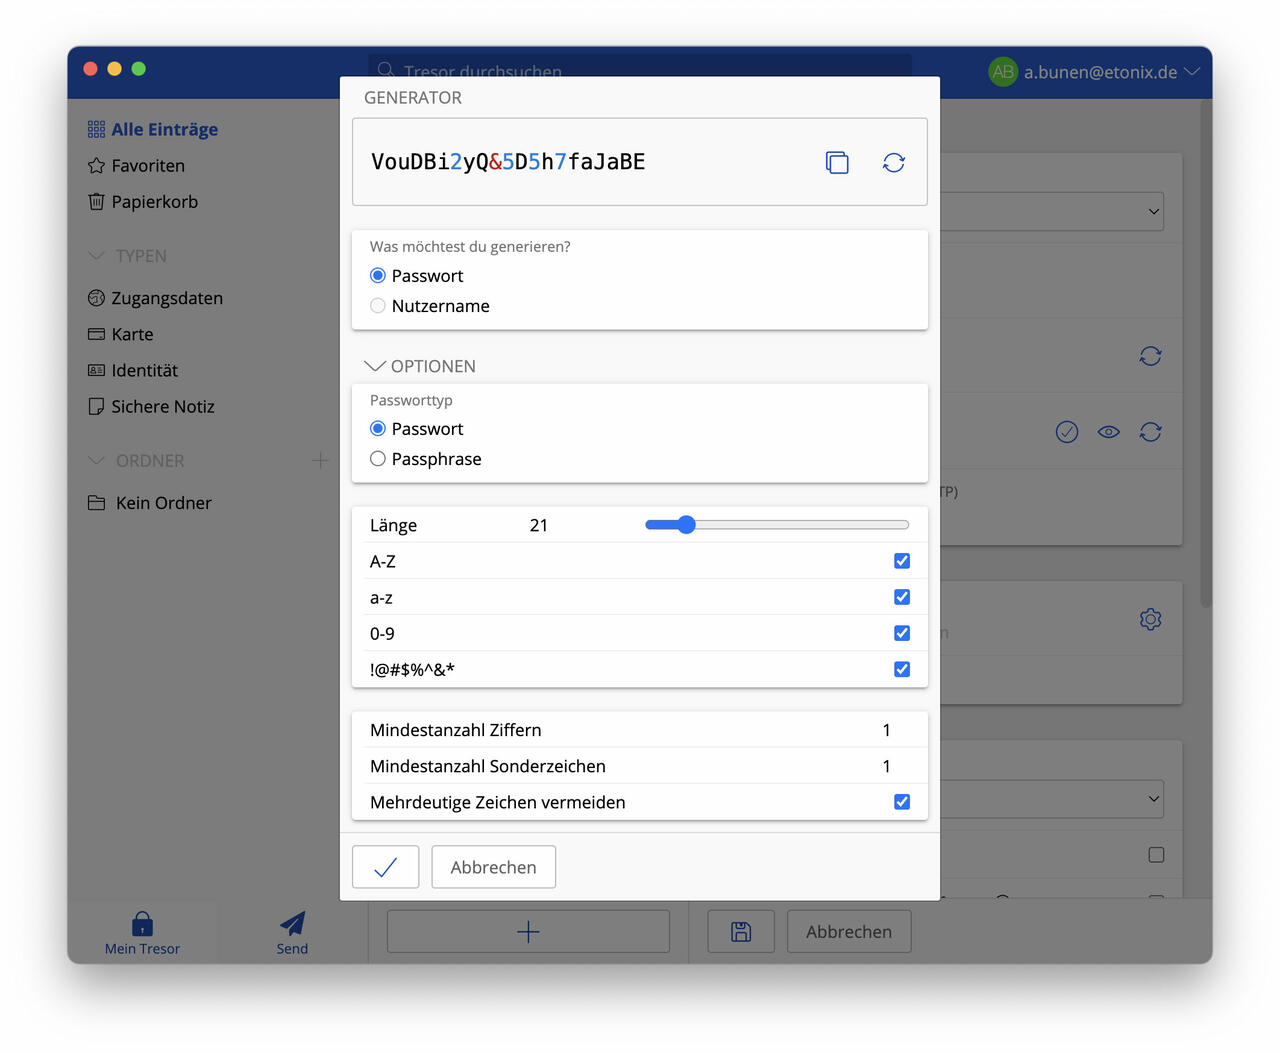Choose Passphrase as password type
Screen dimensions: 1280x1053
(378, 459)
